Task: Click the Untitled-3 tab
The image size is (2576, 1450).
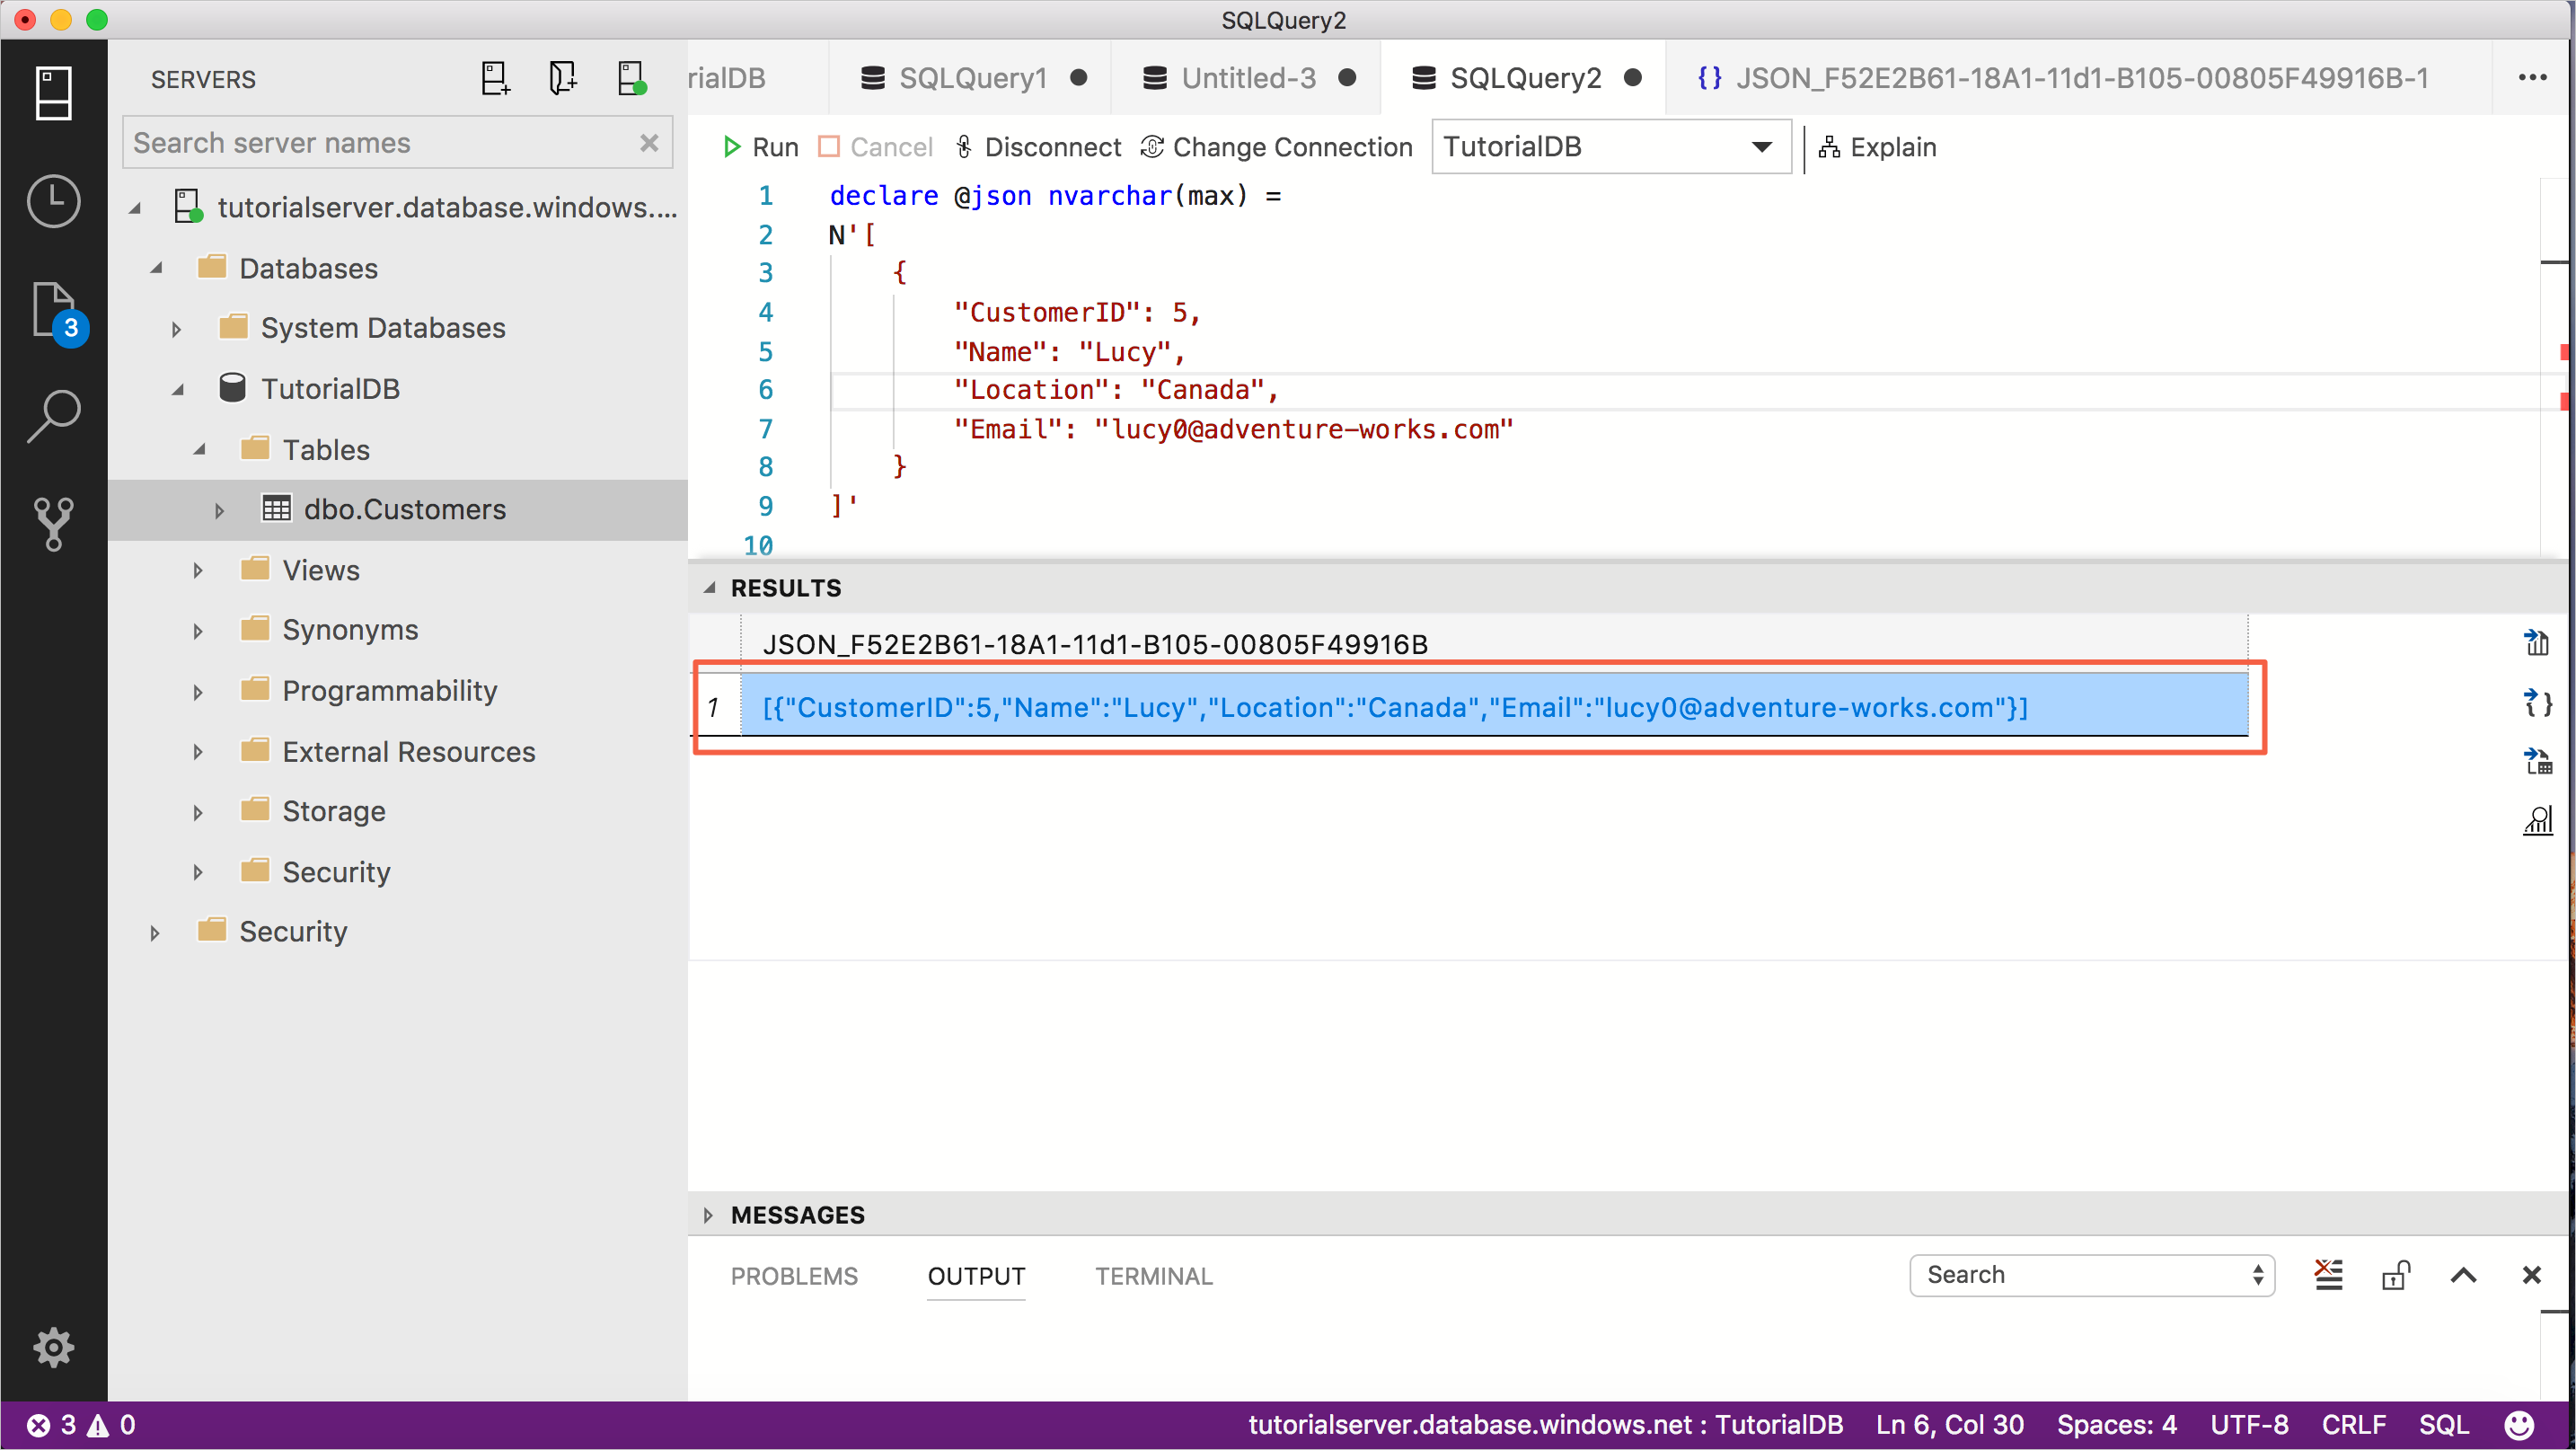Action: (x=1244, y=78)
